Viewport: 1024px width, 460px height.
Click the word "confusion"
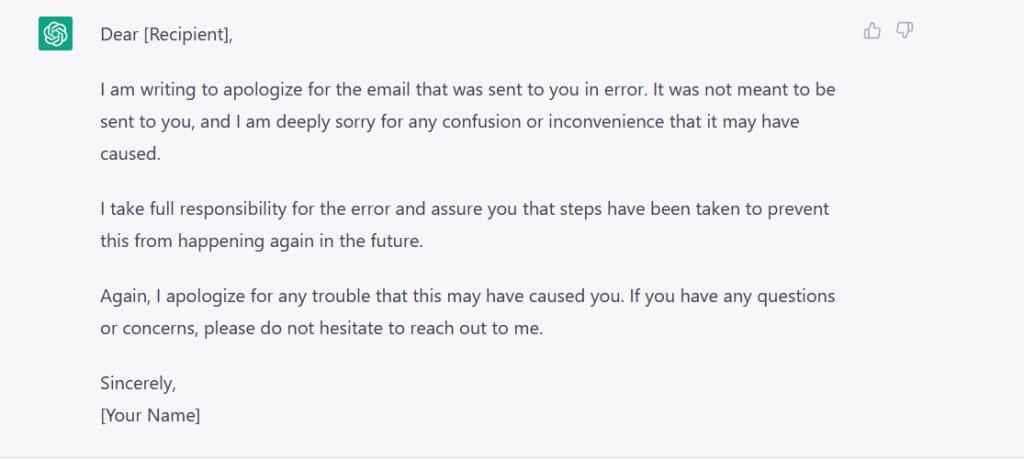pyautogui.click(x=485, y=122)
